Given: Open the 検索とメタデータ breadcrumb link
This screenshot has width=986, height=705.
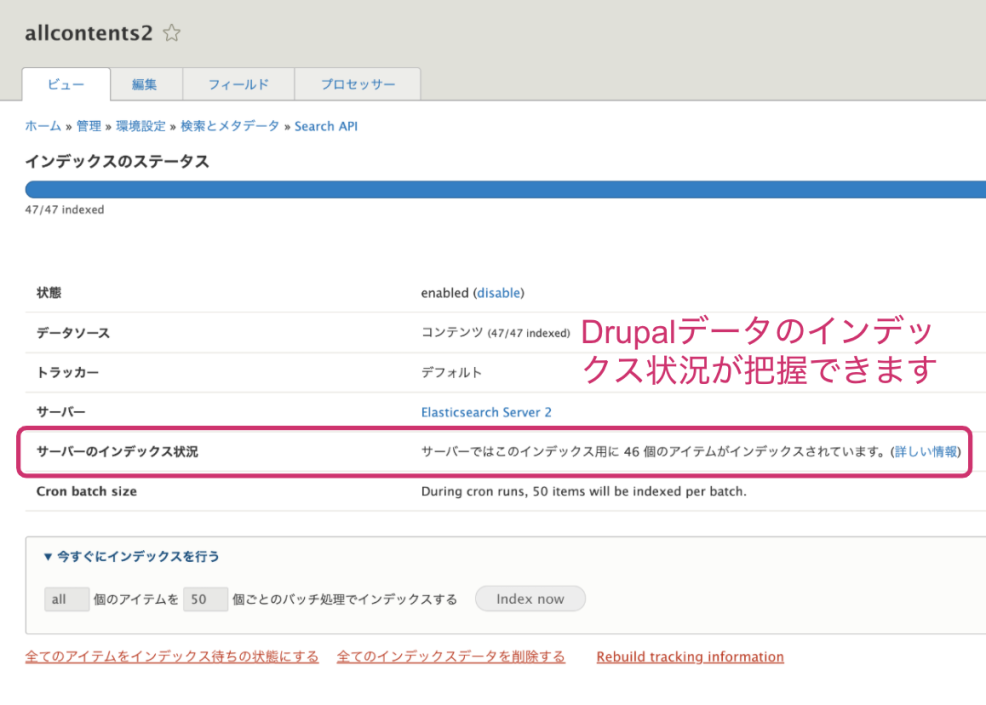Looking at the screenshot, I should [x=230, y=126].
